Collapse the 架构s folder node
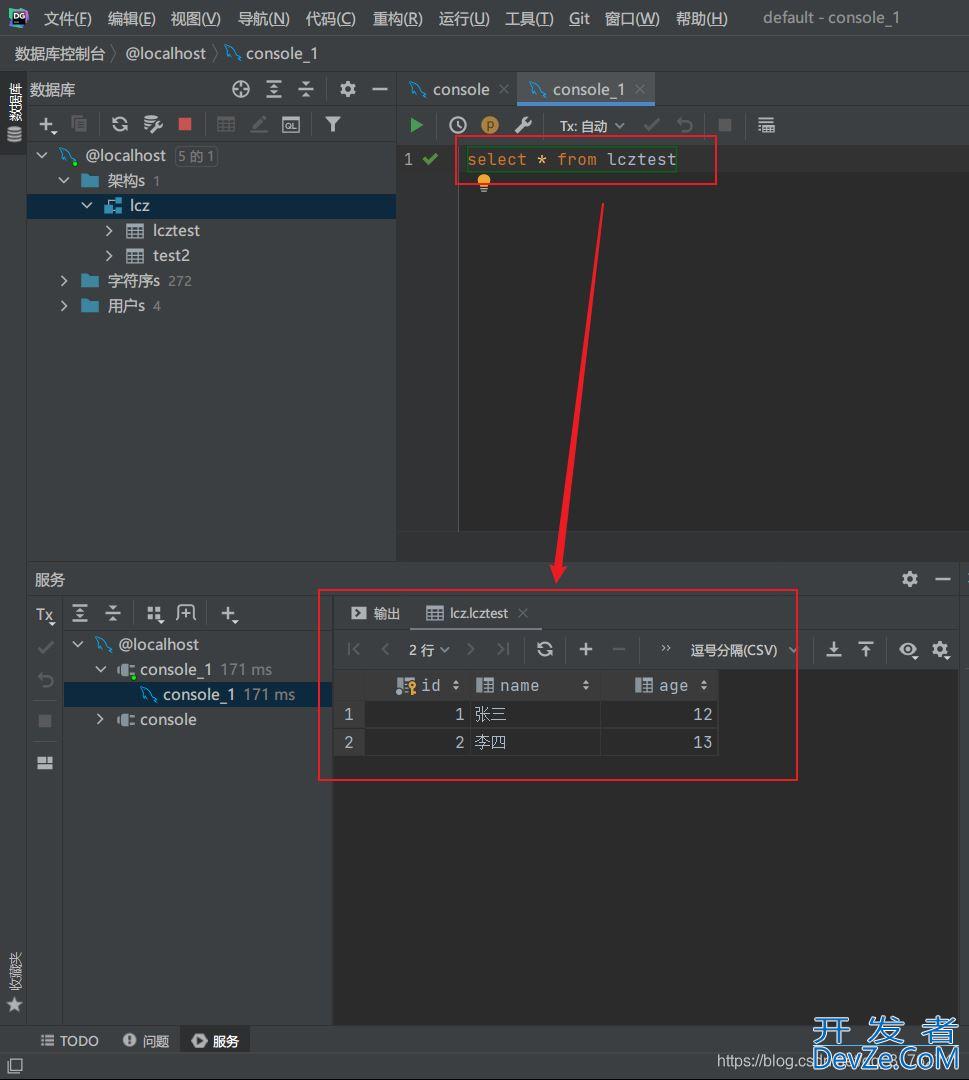Viewport: 969px width, 1080px height. pyautogui.click(x=64, y=180)
